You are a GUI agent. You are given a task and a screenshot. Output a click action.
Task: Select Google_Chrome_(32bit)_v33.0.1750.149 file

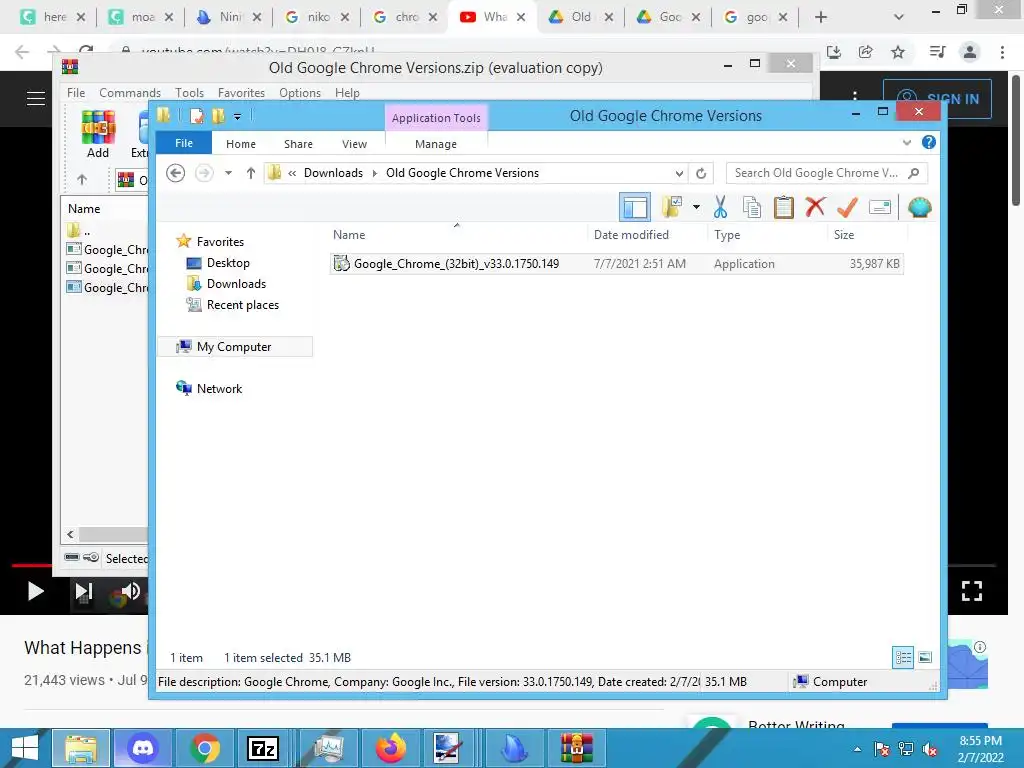[x=616, y=264]
